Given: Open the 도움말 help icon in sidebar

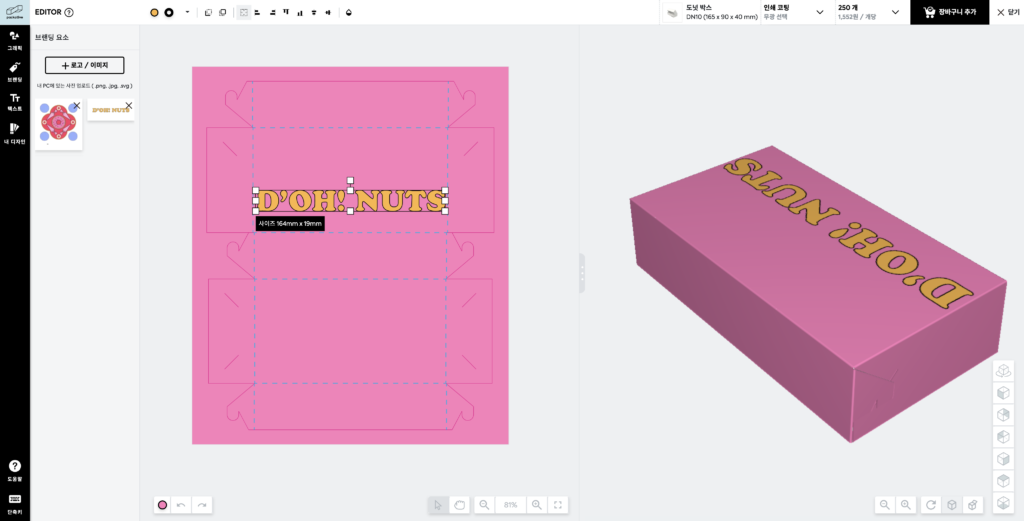Looking at the screenshot, I should 14,469.
